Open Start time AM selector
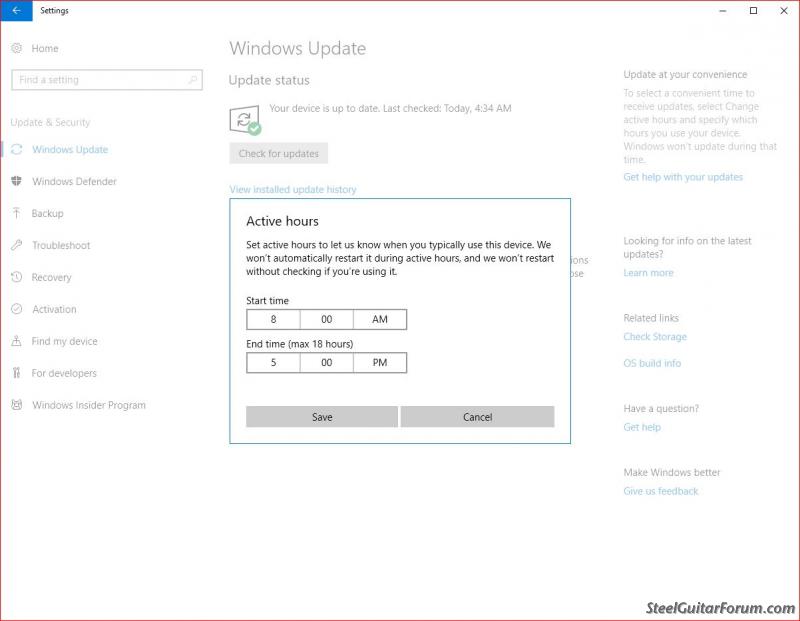Viewport: 800px width, 621px height. [380, 319]
